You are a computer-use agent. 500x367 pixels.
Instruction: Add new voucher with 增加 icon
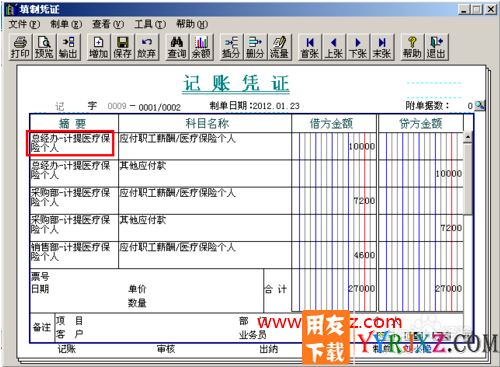coord(98,47)
